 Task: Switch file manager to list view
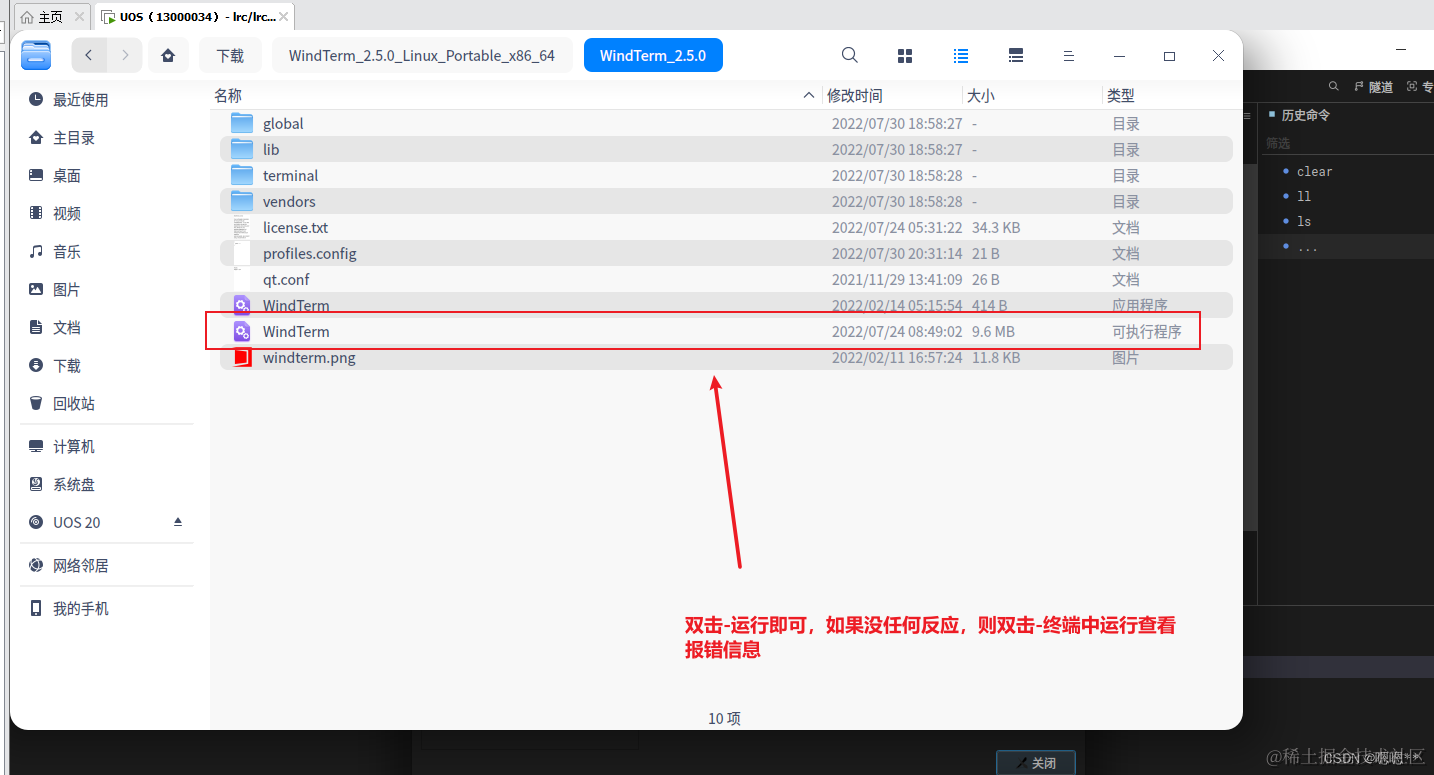(961, 56)
